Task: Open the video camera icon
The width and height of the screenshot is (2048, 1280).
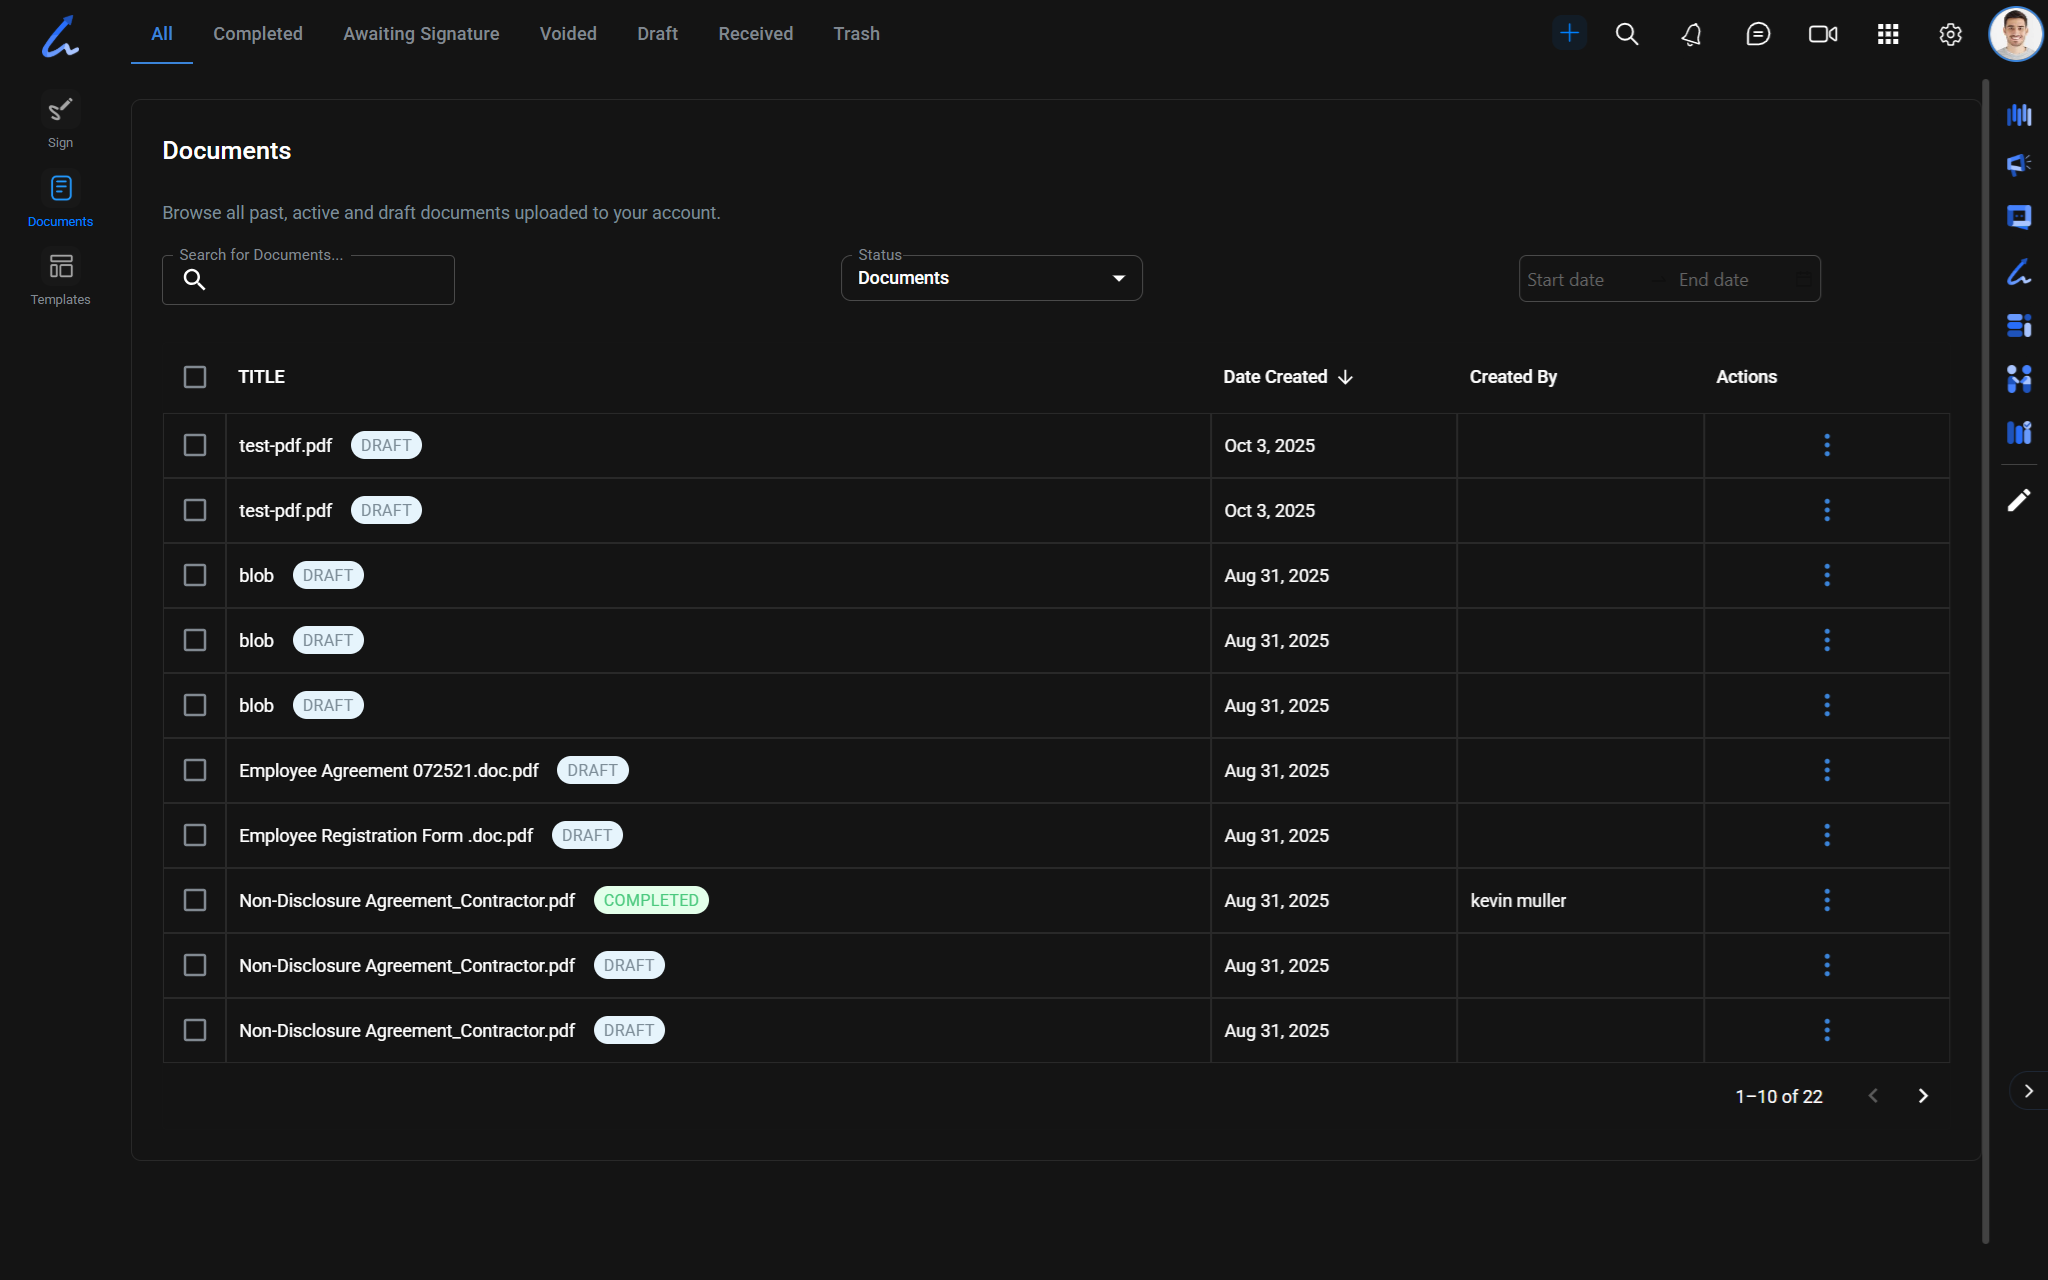Action: click(1822, 34)
